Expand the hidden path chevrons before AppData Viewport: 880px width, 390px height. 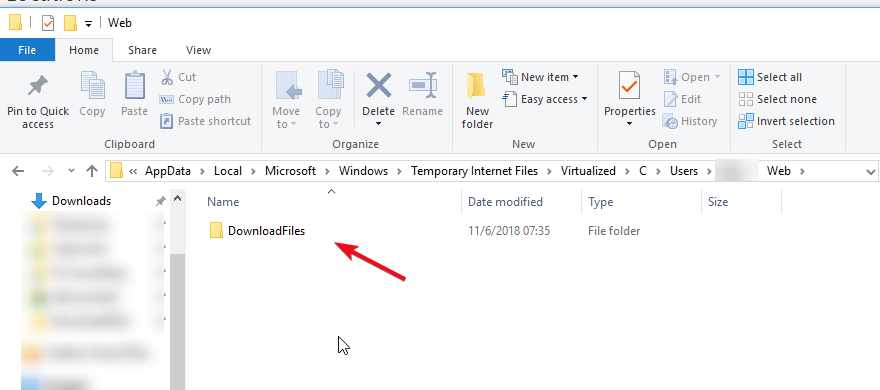(x=133, y=171)
